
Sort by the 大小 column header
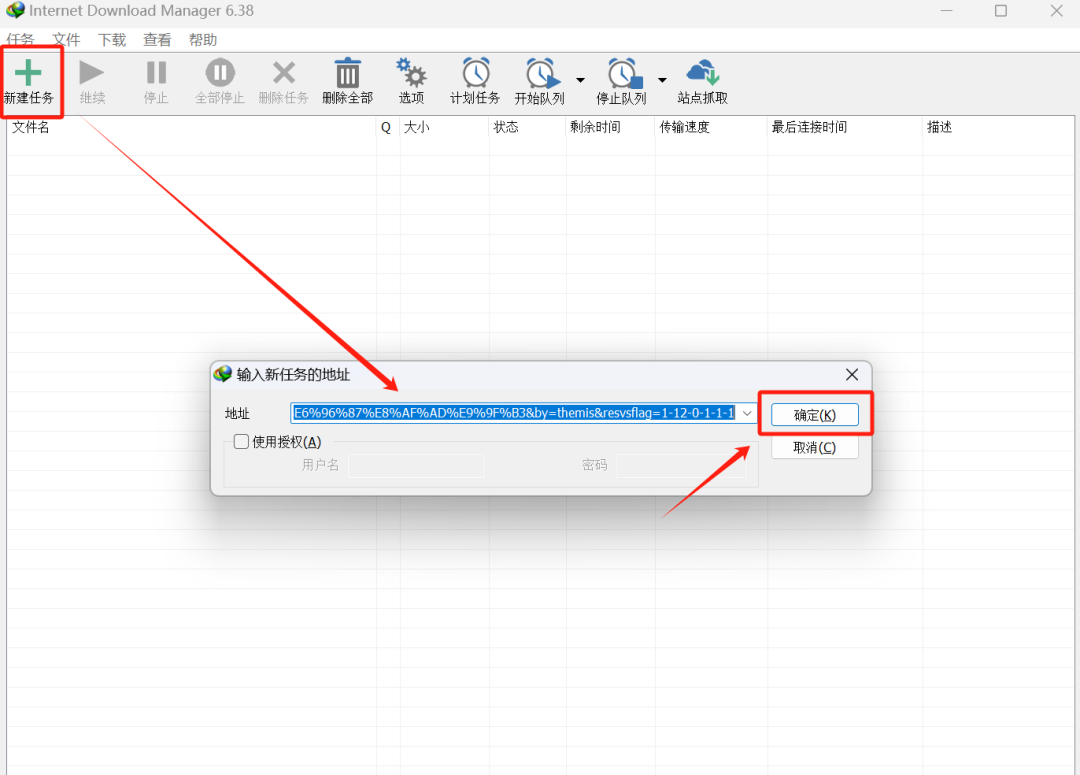click(x=444, y=127)
